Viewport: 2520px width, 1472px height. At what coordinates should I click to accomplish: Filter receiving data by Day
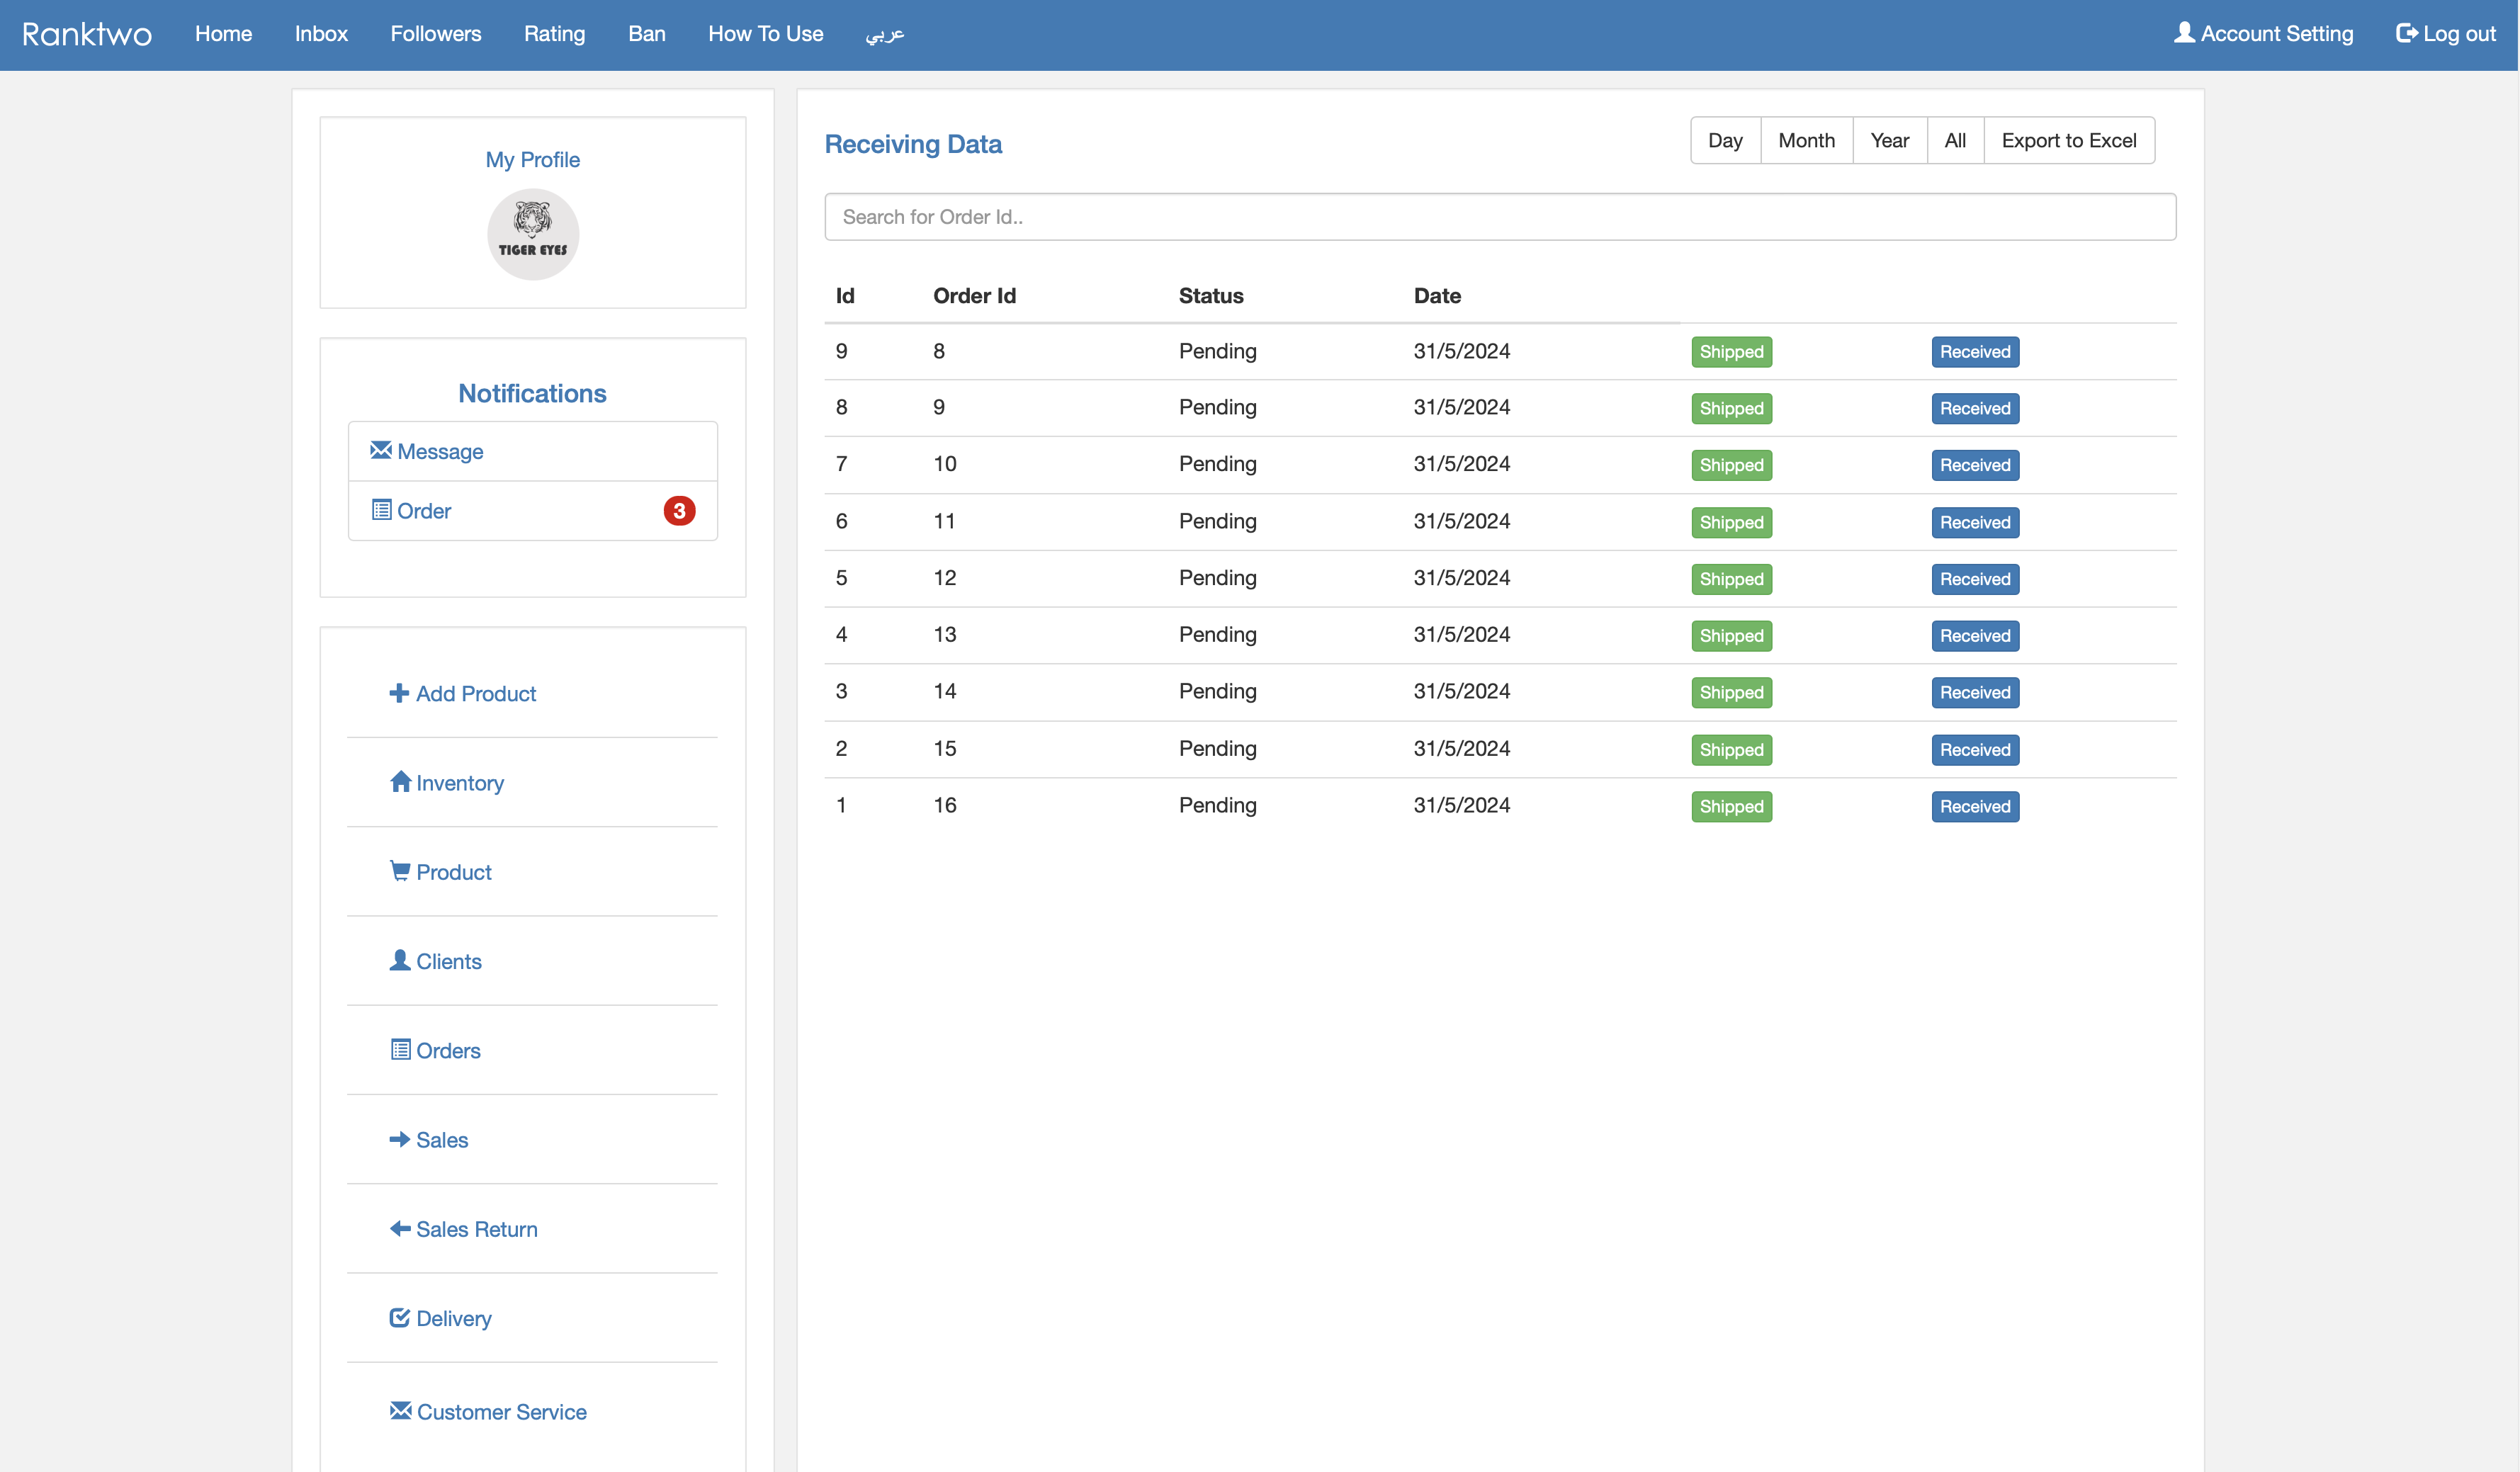1725,140
